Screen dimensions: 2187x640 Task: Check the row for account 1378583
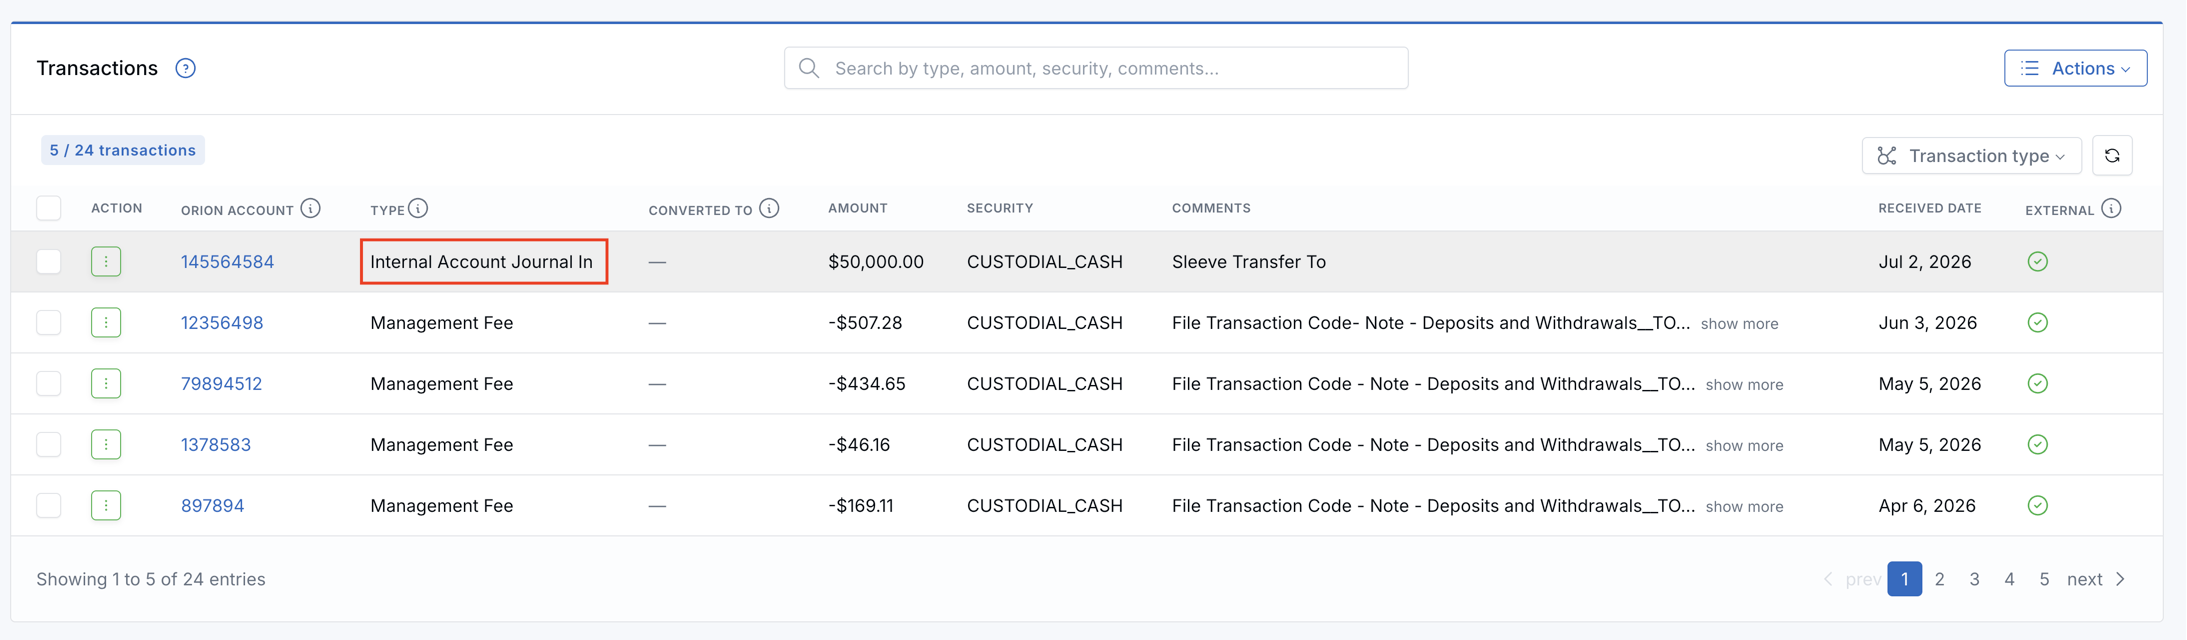(49, 445)
